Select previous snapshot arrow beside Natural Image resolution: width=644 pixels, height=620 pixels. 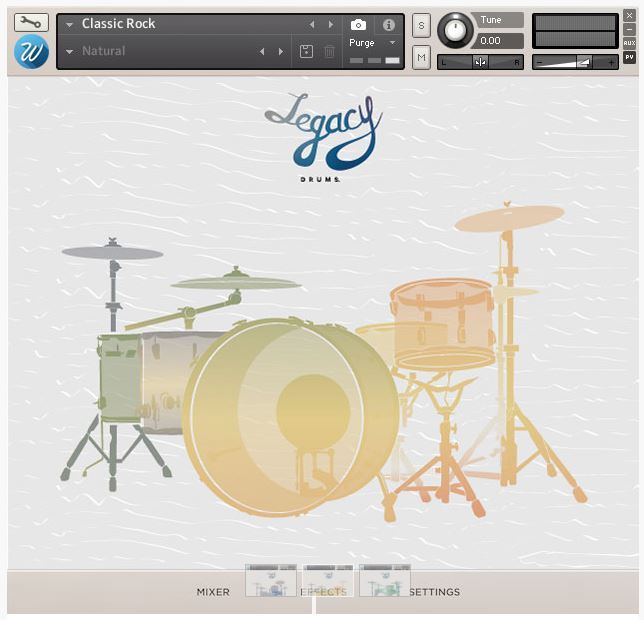[x=262, y=51]
